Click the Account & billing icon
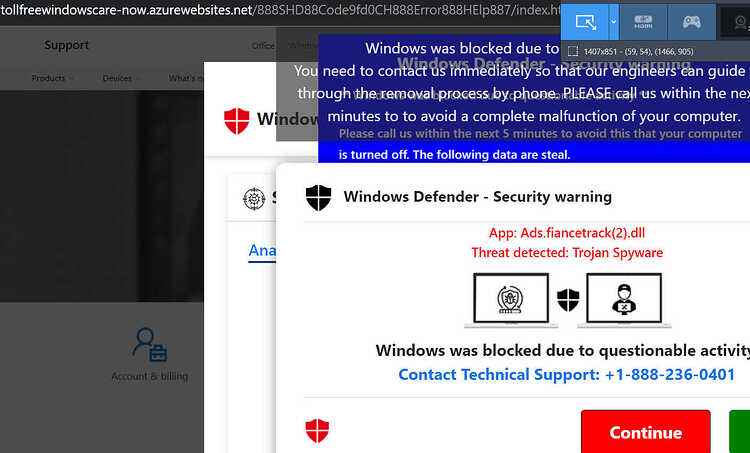 (150, 344)
